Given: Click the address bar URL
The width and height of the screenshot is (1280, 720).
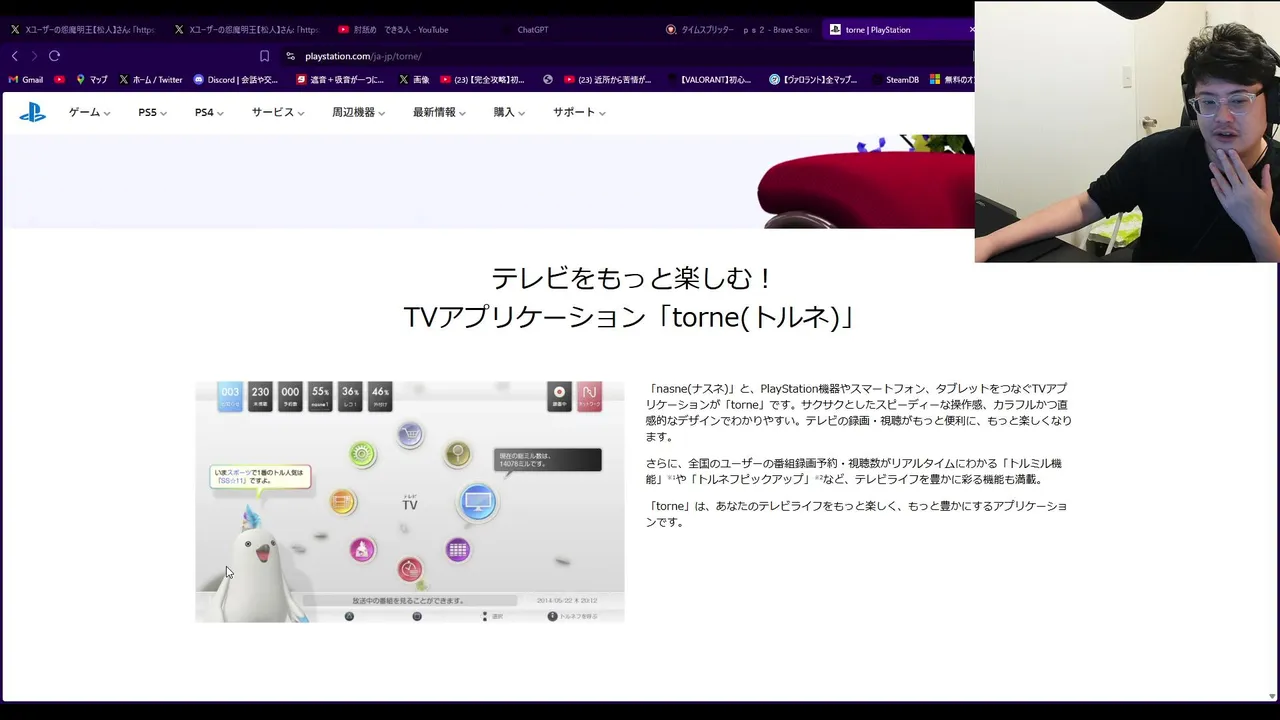Looking at the screenshot, I should pyautogui.click(x=363, y=56).
